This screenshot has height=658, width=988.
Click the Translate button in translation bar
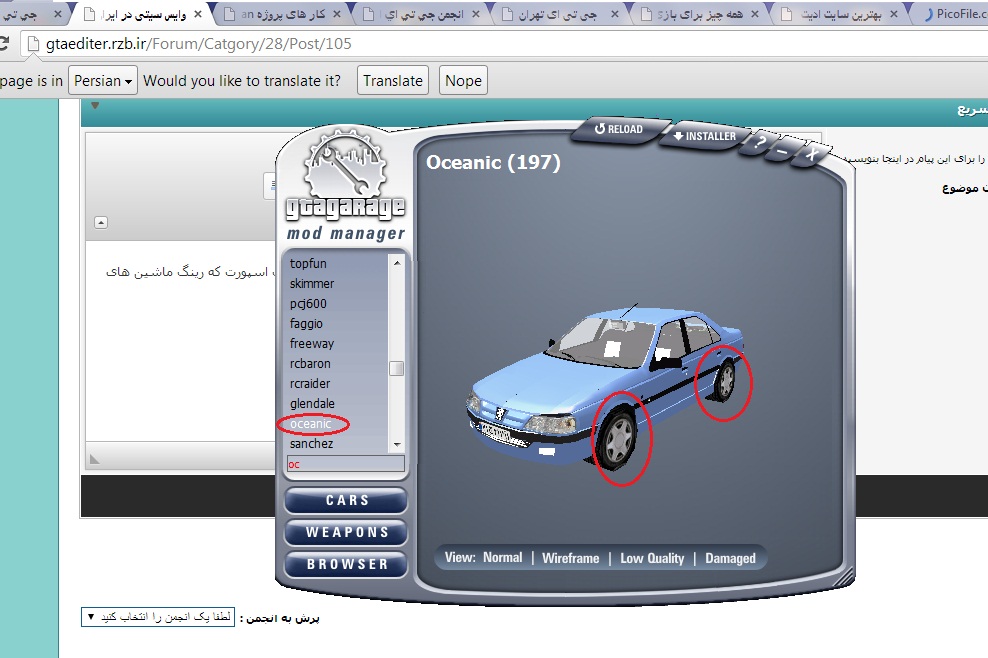[x=393, y=81]
